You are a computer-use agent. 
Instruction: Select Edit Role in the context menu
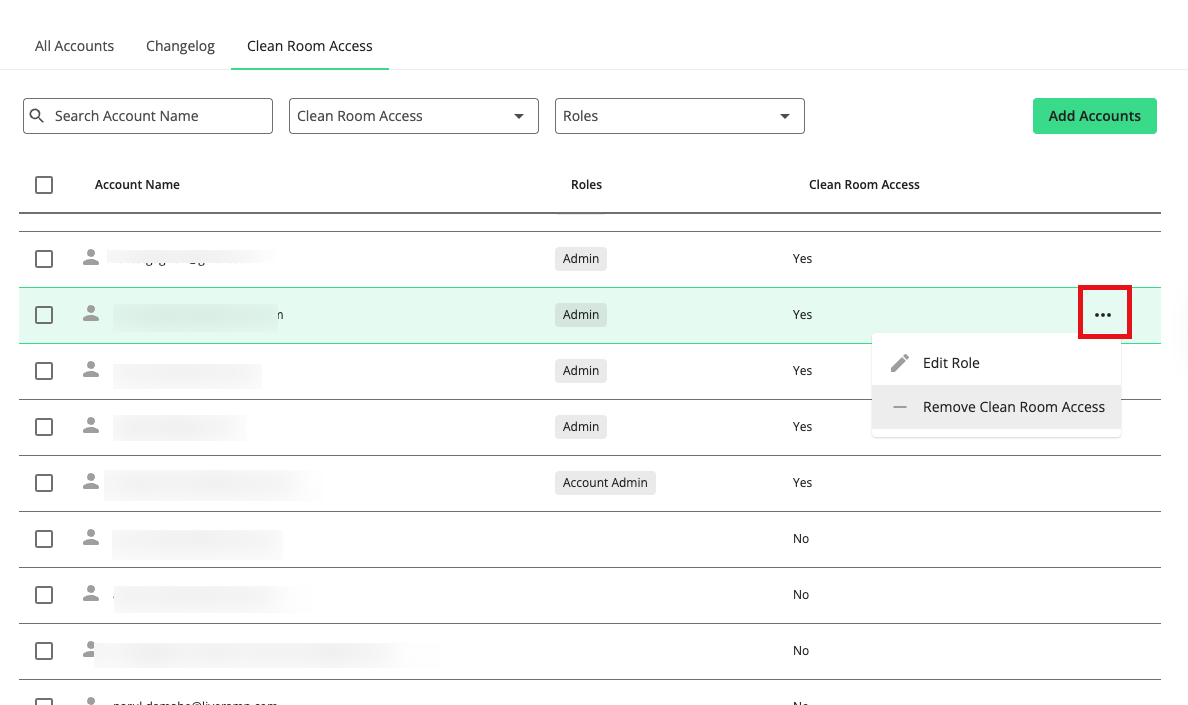[950, 363]
